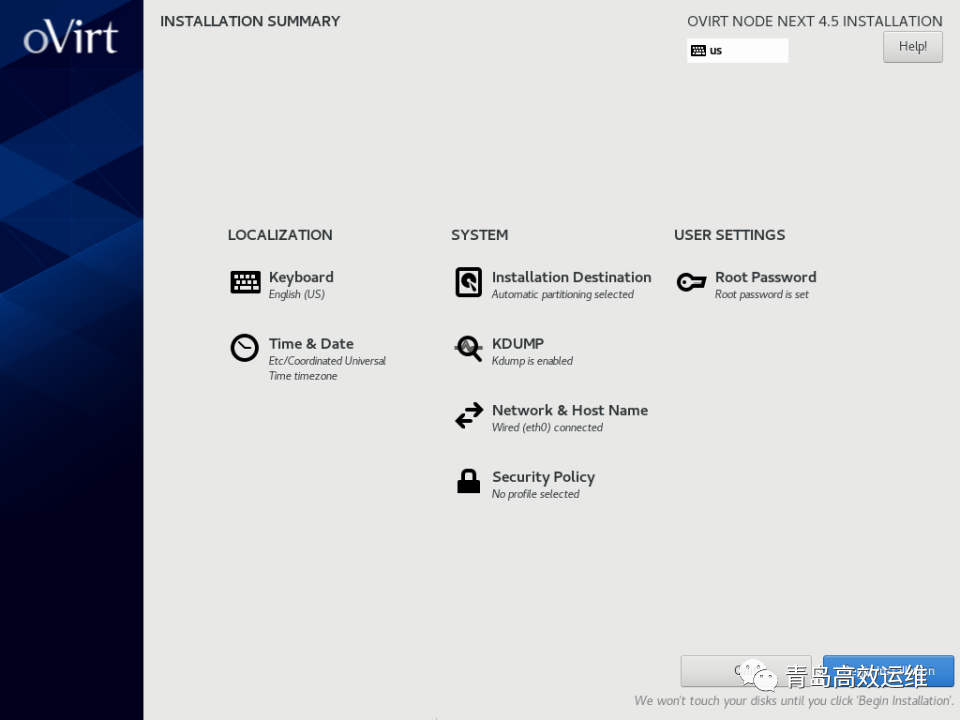Click the Time & Date clock icon
960x720 pixels.
[244, 348]
